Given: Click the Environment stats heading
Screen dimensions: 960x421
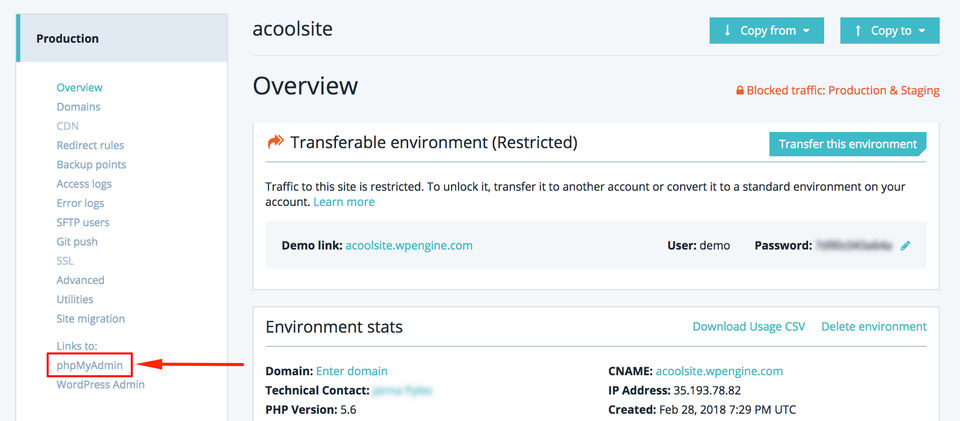Looking at the screenshot, I should [x=334, y=327].
